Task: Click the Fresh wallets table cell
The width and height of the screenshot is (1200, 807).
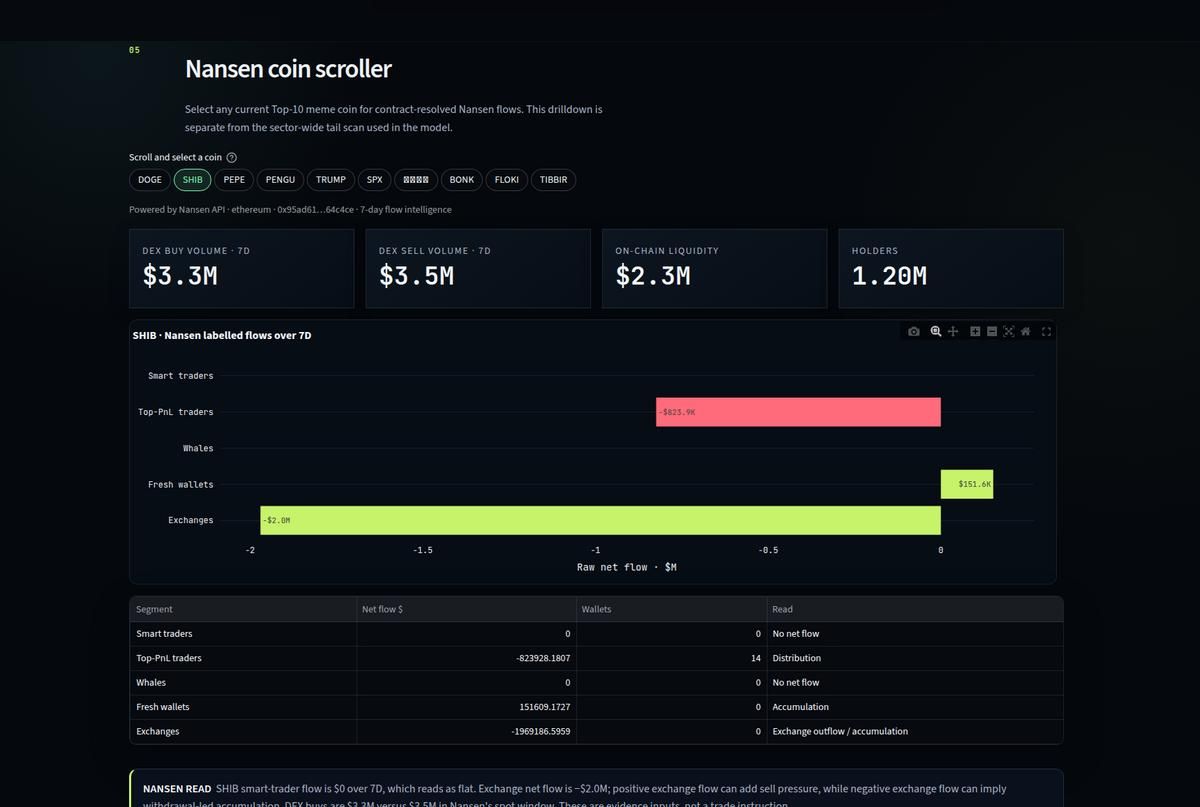Action: click(243, 707)
